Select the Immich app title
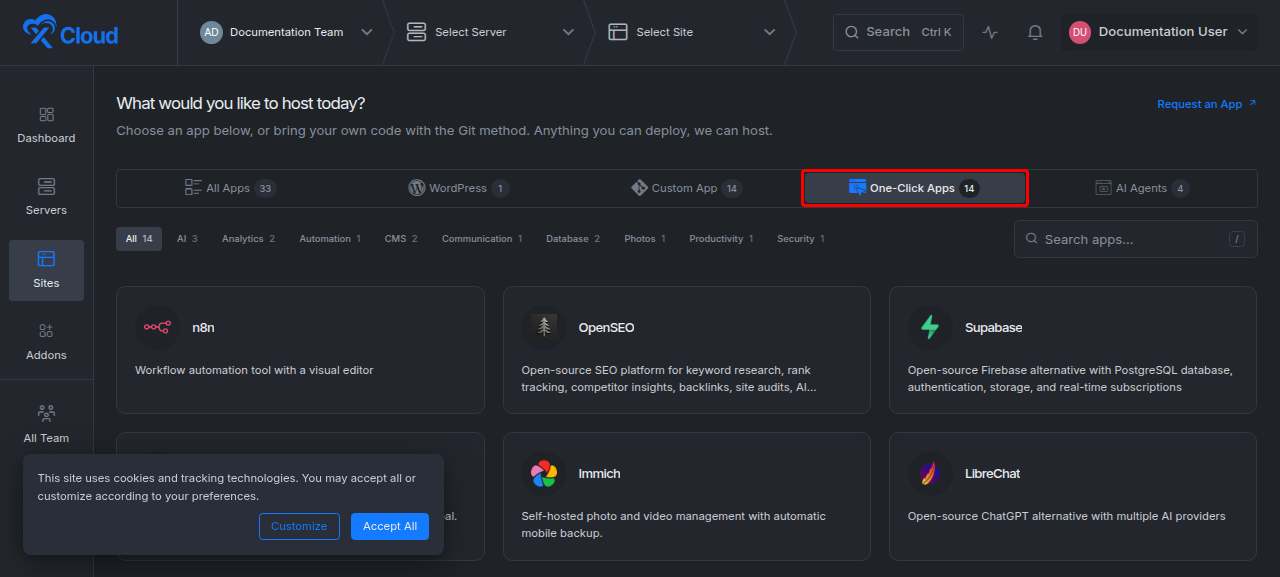 pyautogui.click(x=599, y=473)
